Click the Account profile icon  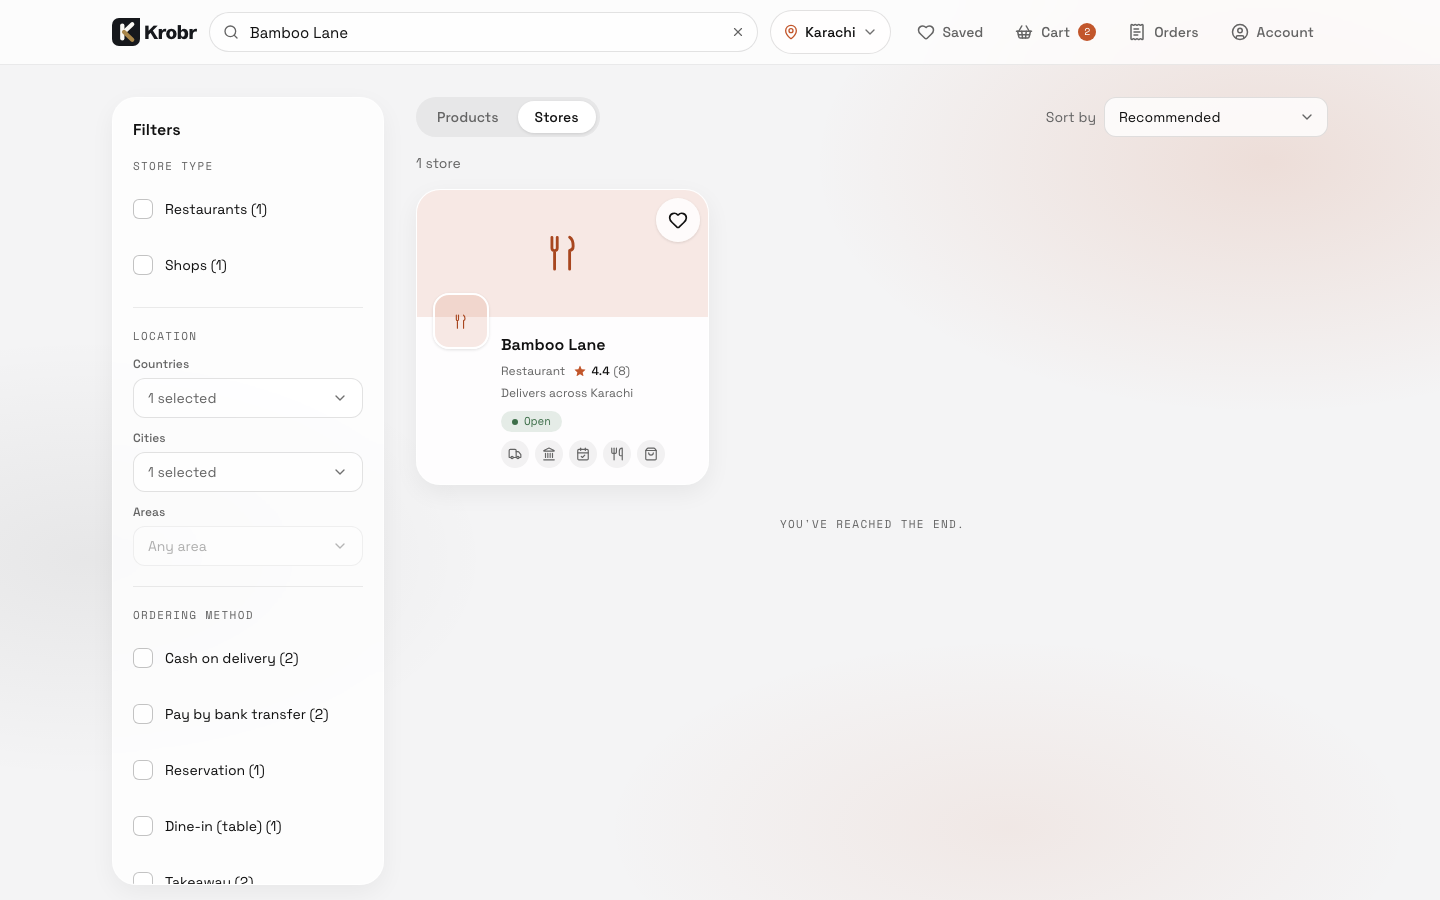1240,32
